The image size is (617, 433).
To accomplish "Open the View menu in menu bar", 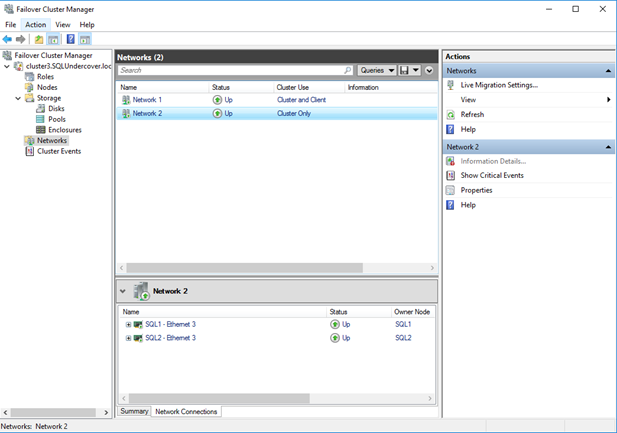I will 63,24.
